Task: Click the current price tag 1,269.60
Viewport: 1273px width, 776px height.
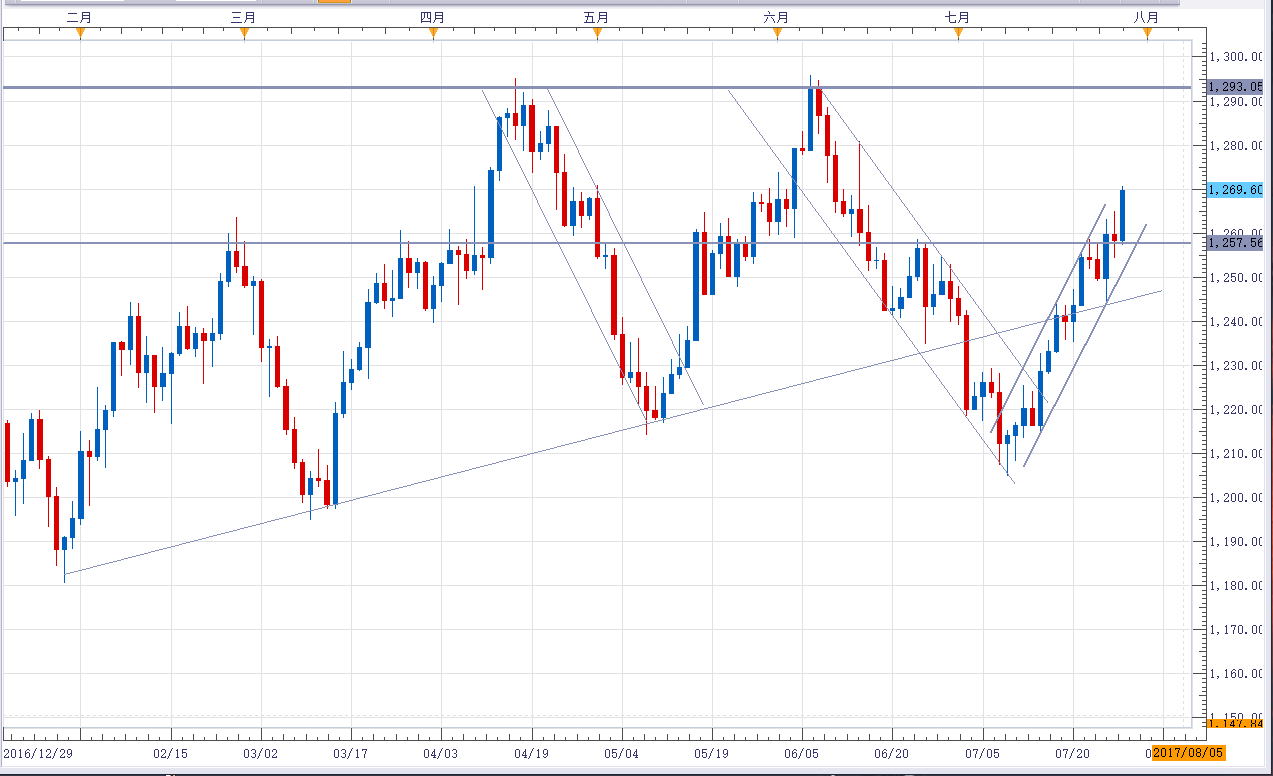Action: pyautogui.click(x=1235, y=189)
